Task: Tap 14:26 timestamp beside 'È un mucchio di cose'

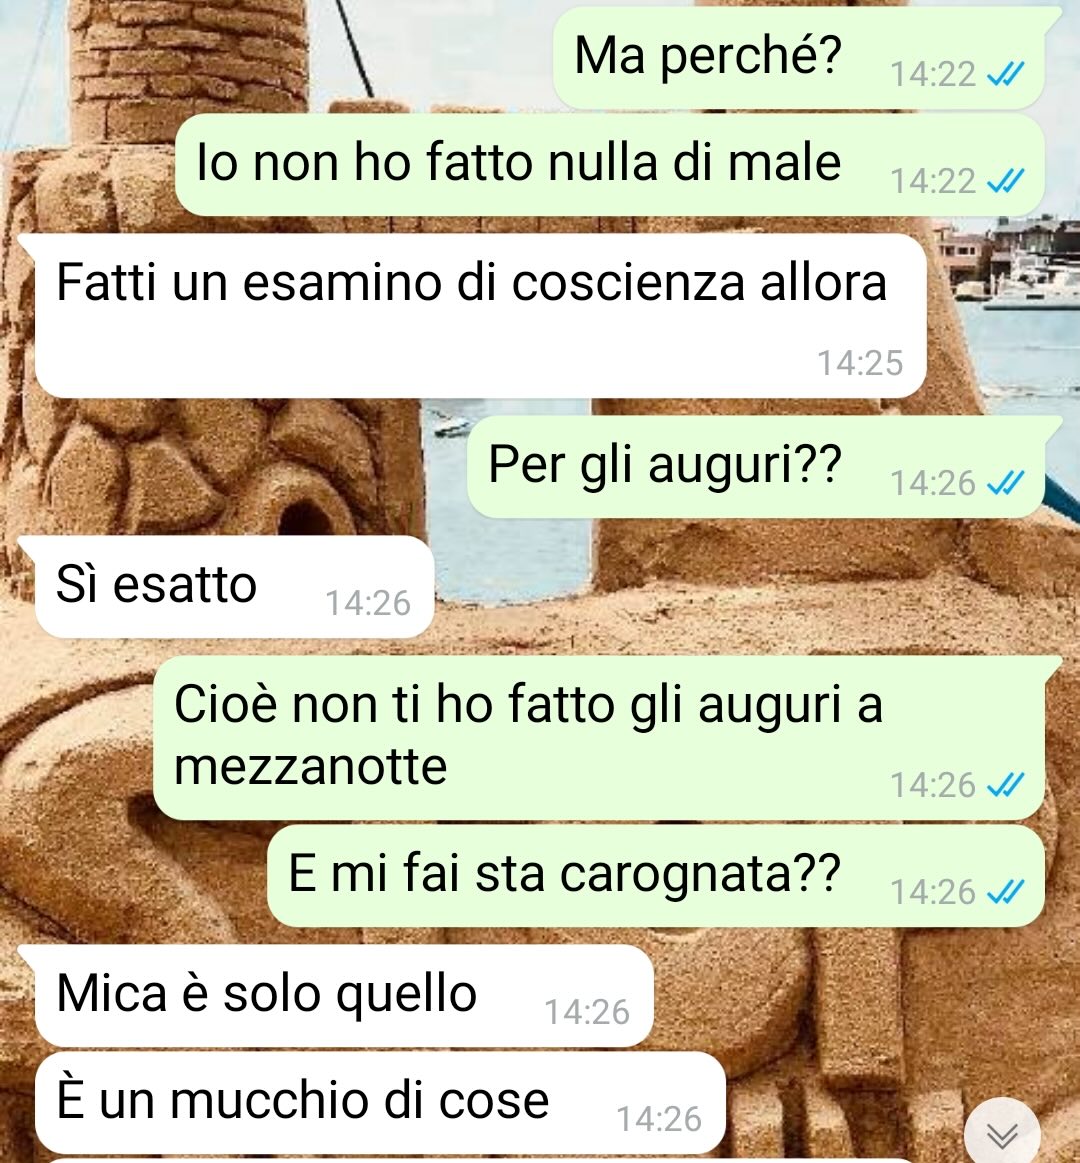Action: click(659, 1119)
